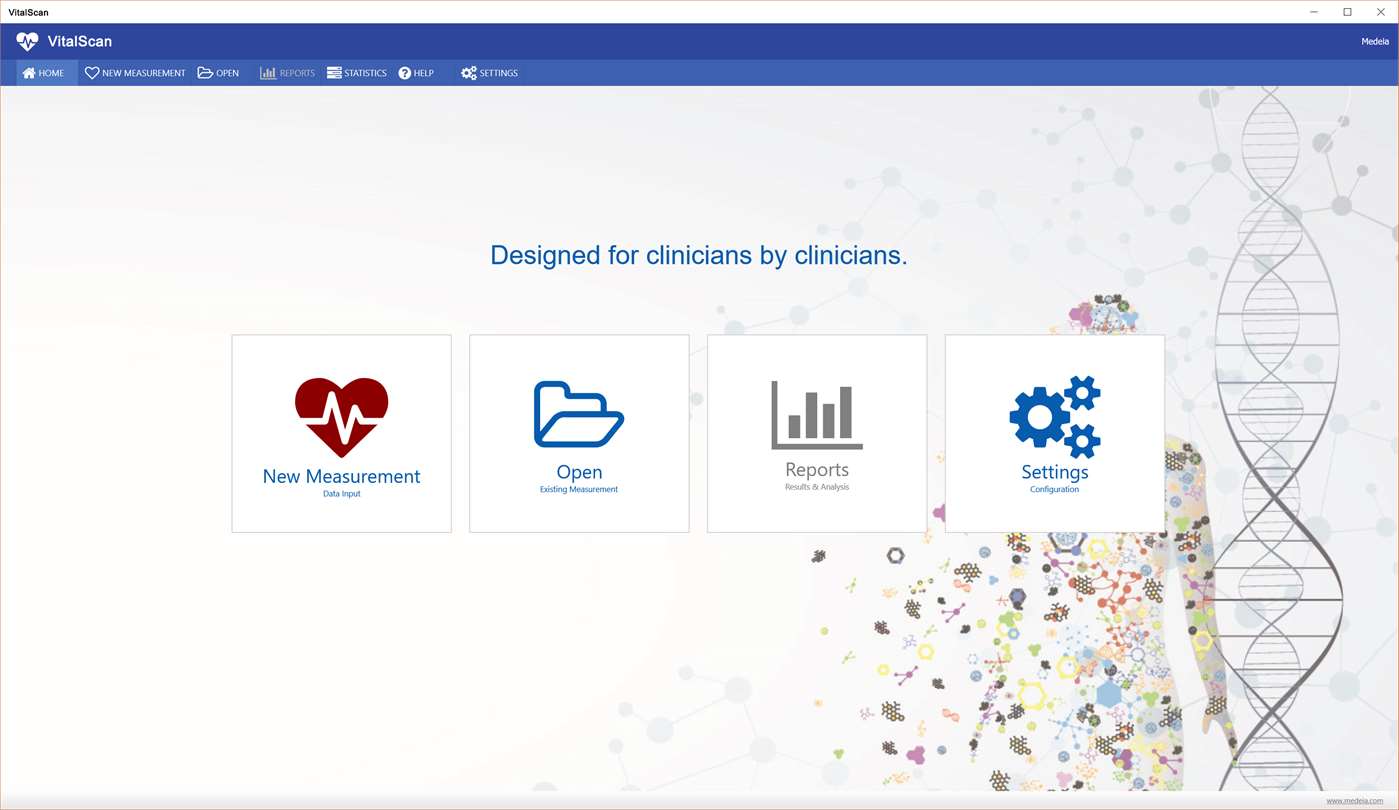Maximize the VitalScan window
This screenshot has width=1399, height=810.
1347,12
